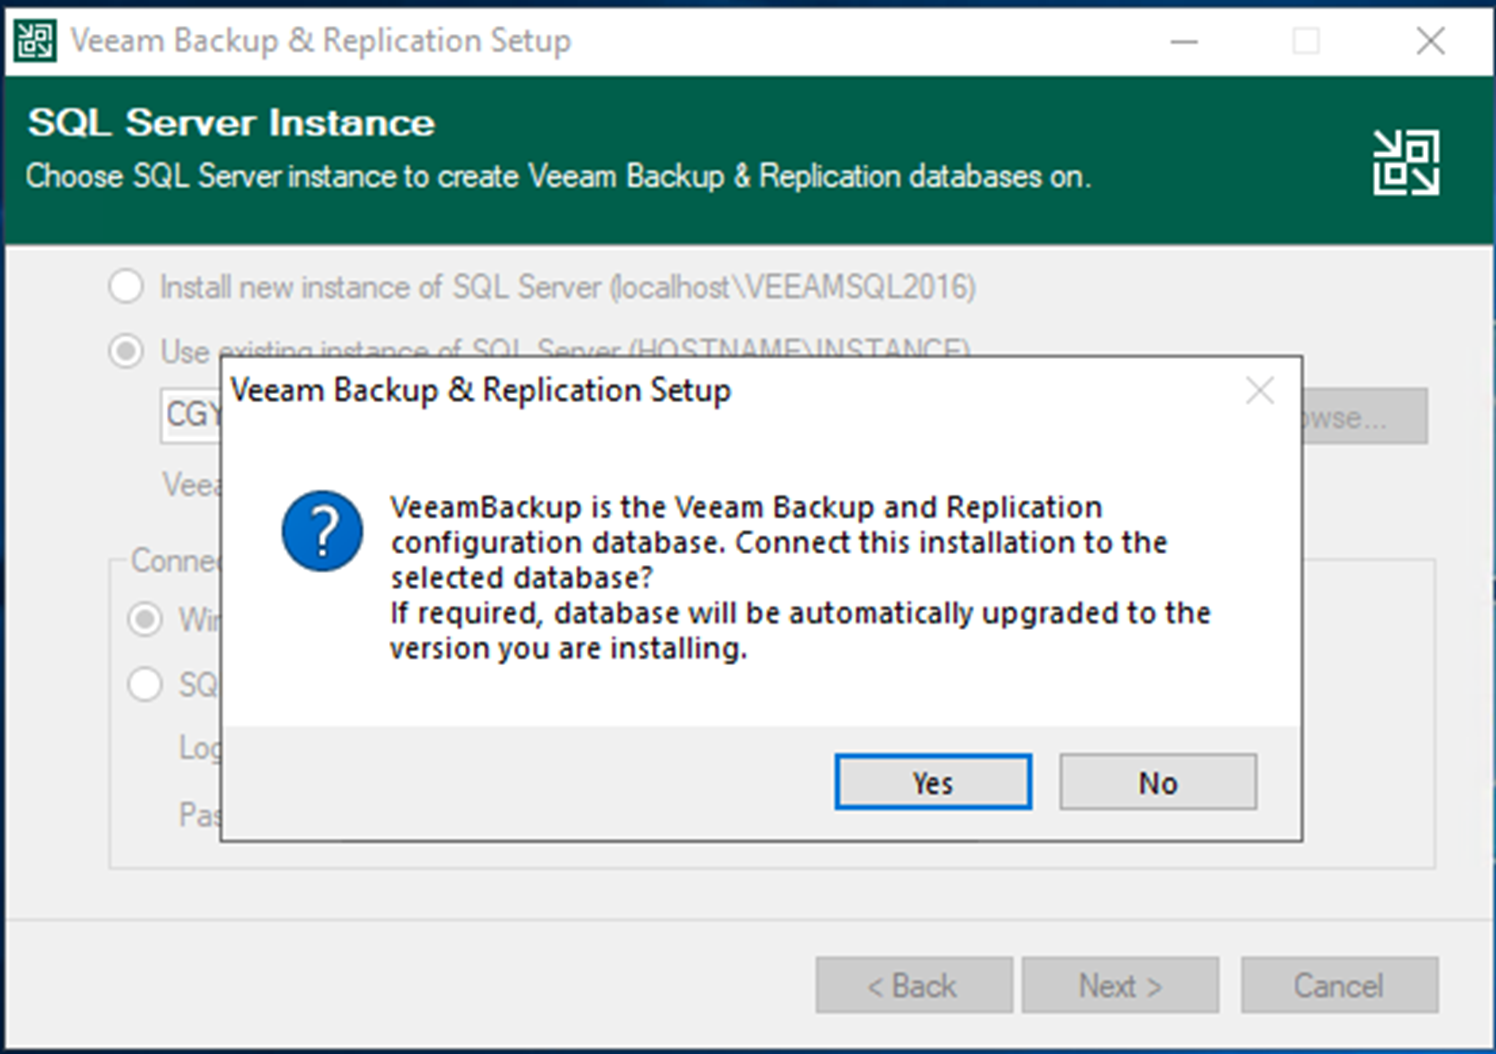Choose Windows authentication radio button

[145, 619]
